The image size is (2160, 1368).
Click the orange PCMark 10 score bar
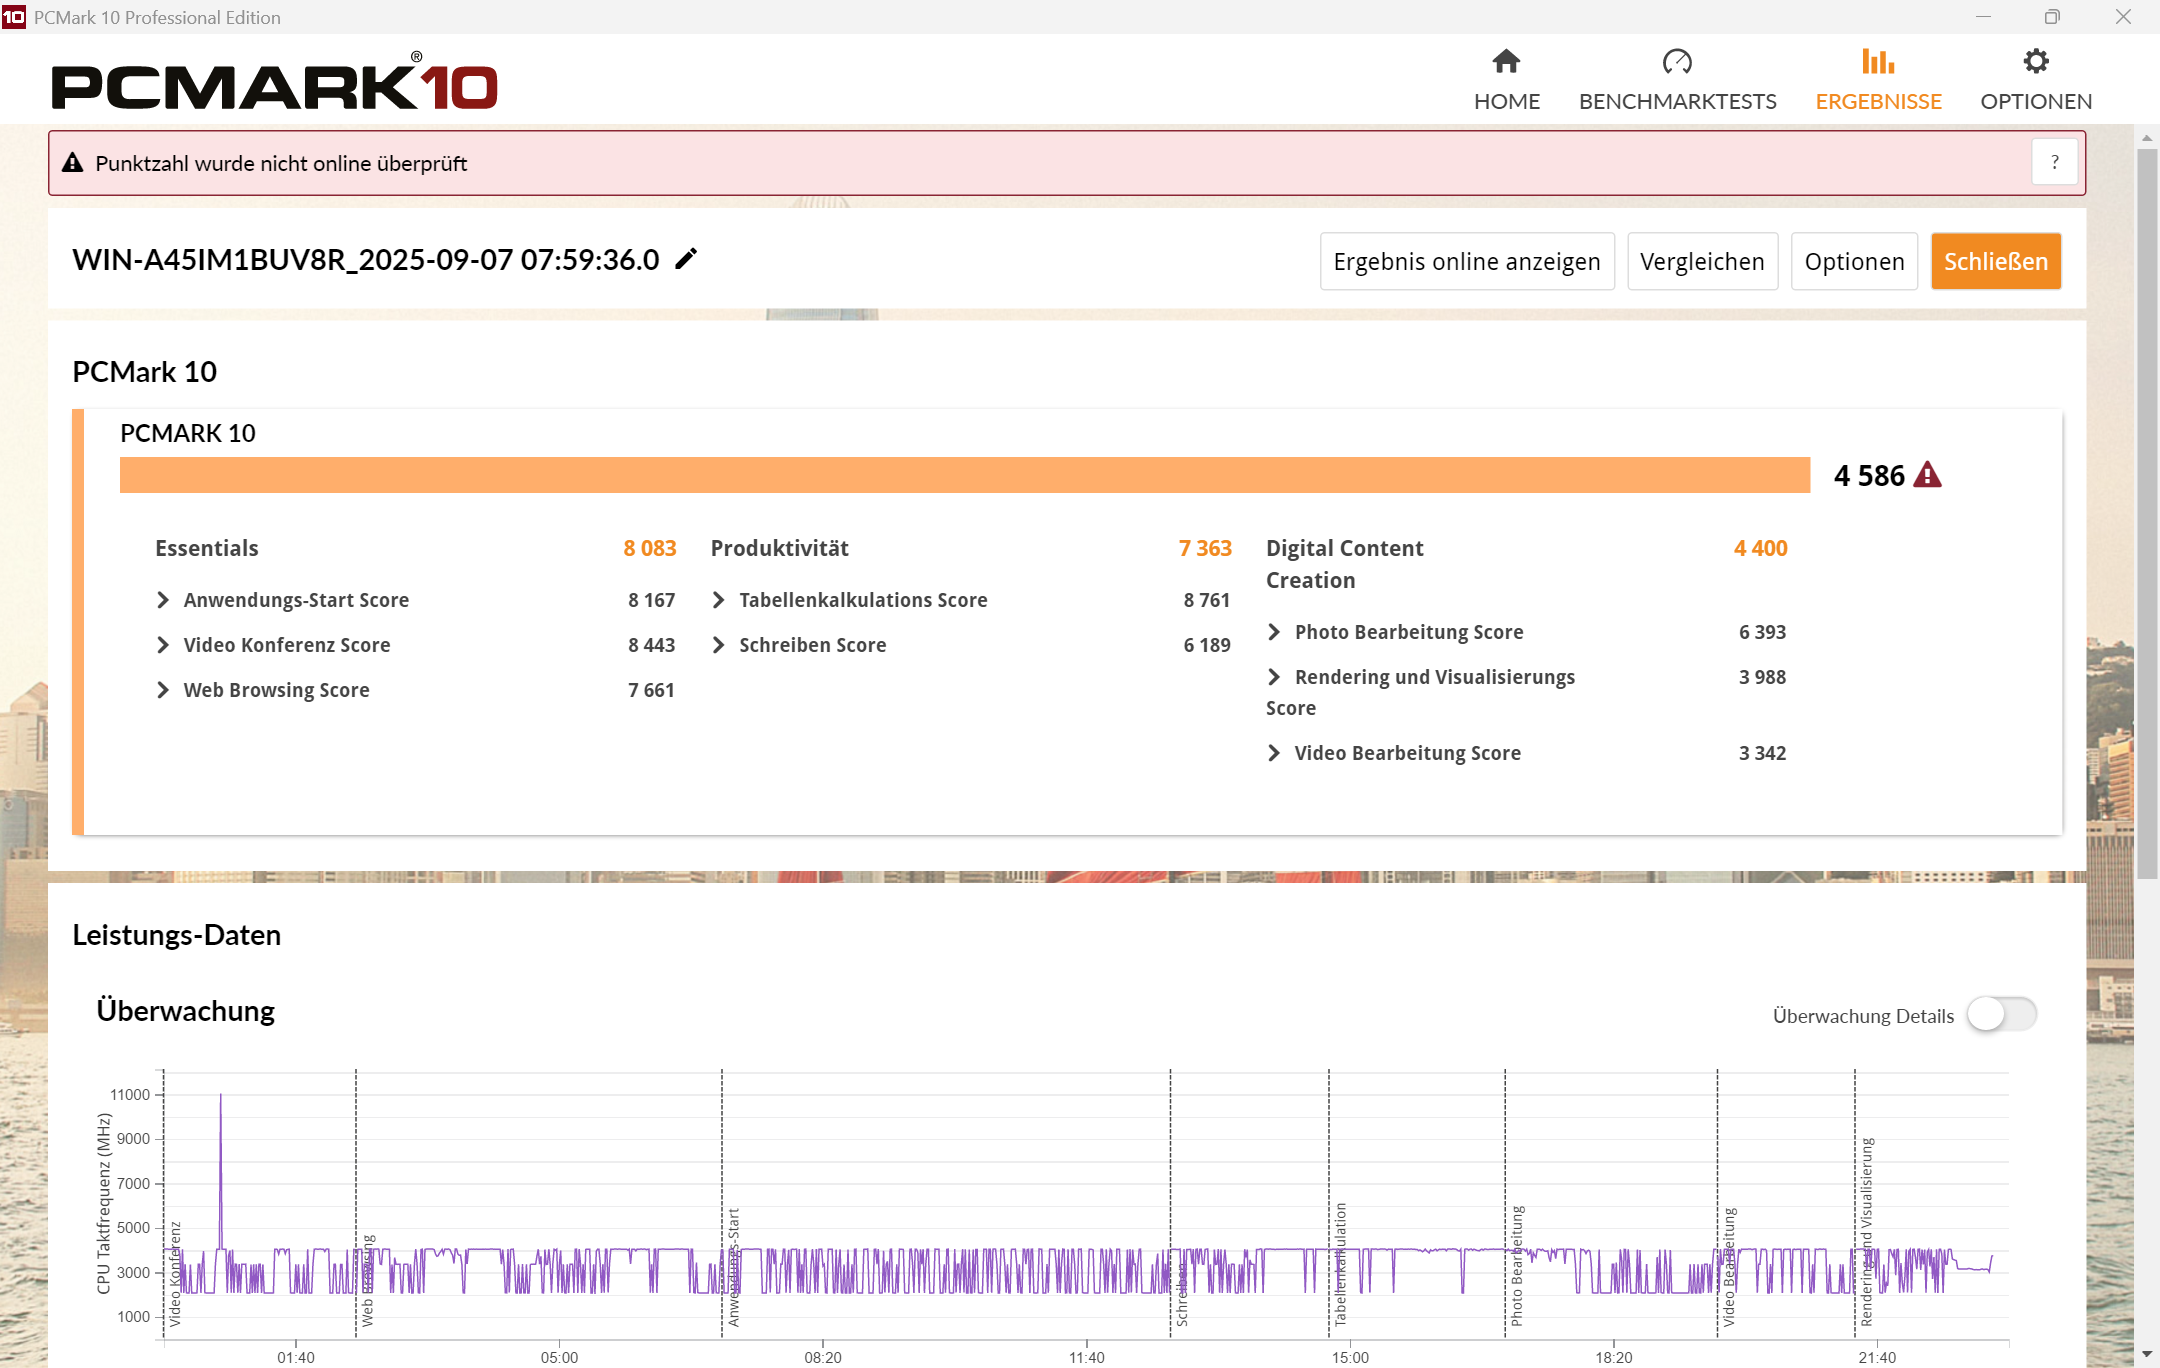(x=965, y=475)
